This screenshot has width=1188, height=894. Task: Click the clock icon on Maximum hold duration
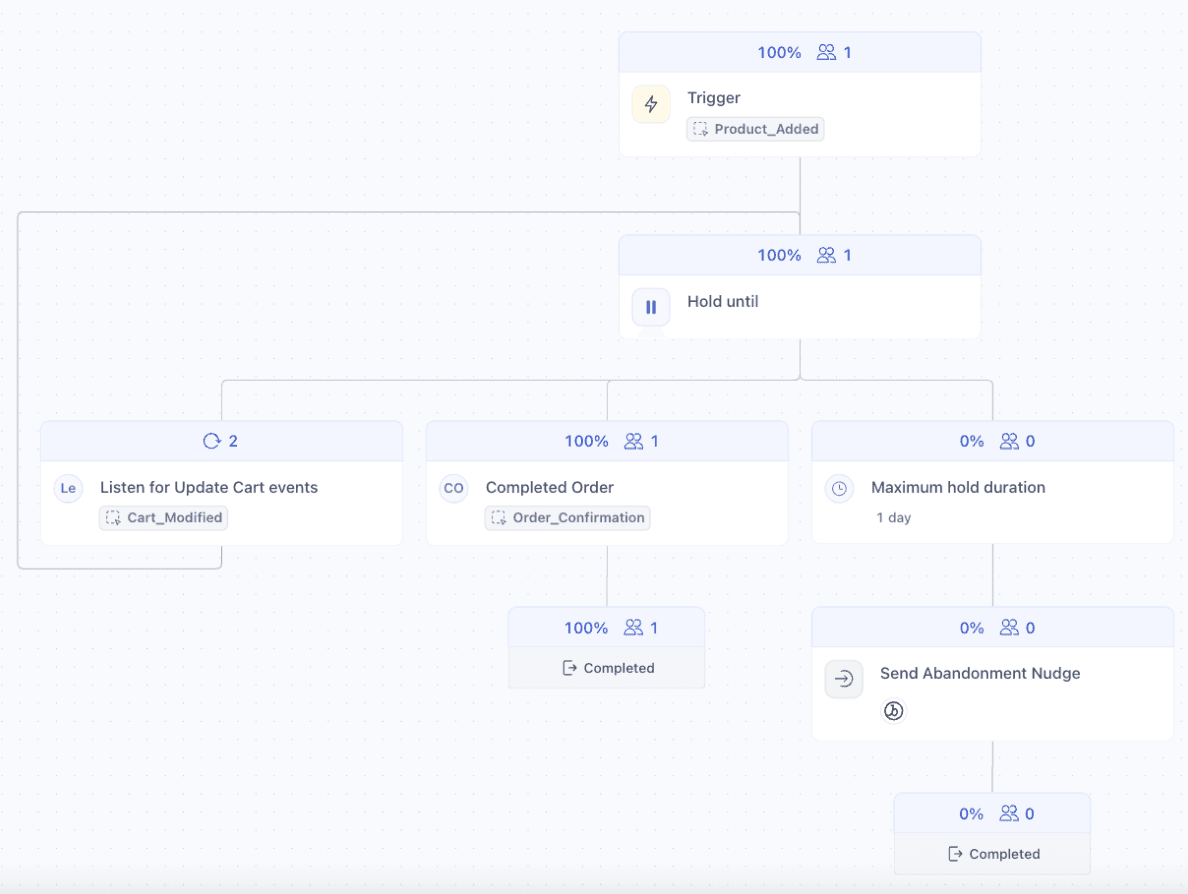(839, 488)
